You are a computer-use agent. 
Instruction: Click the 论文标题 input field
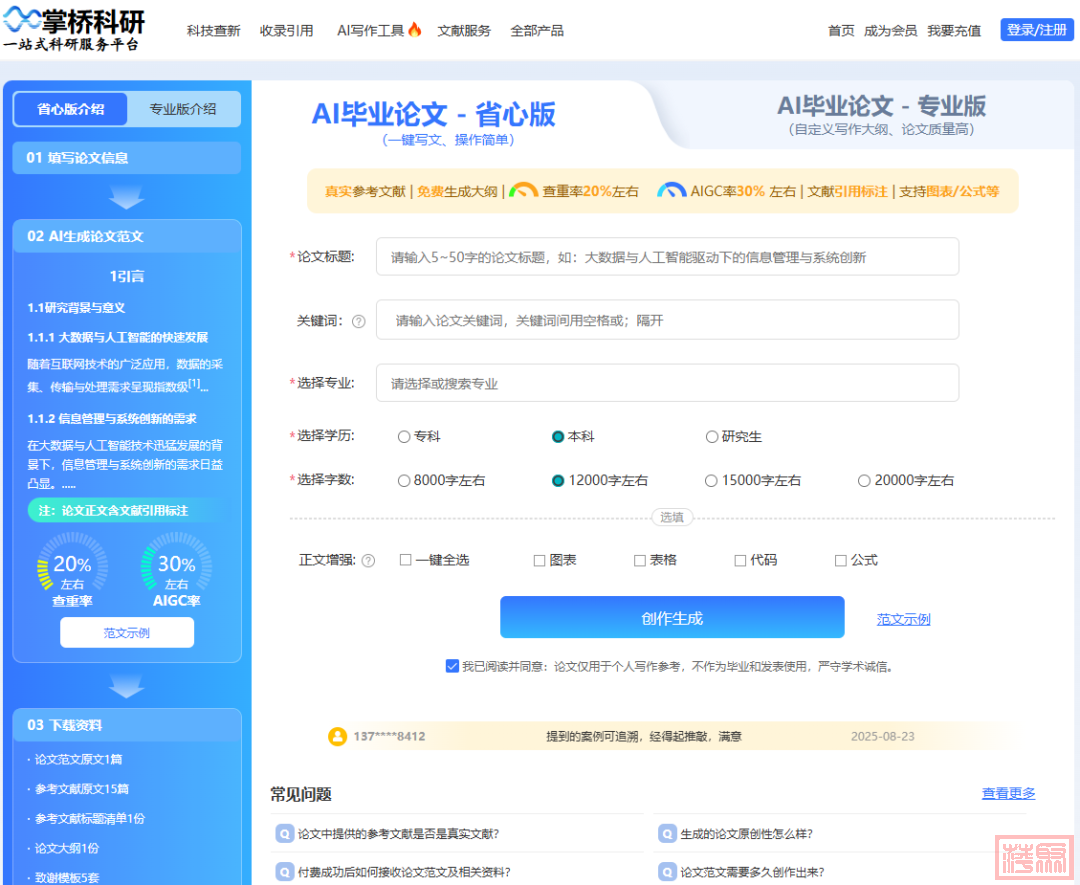667,257
